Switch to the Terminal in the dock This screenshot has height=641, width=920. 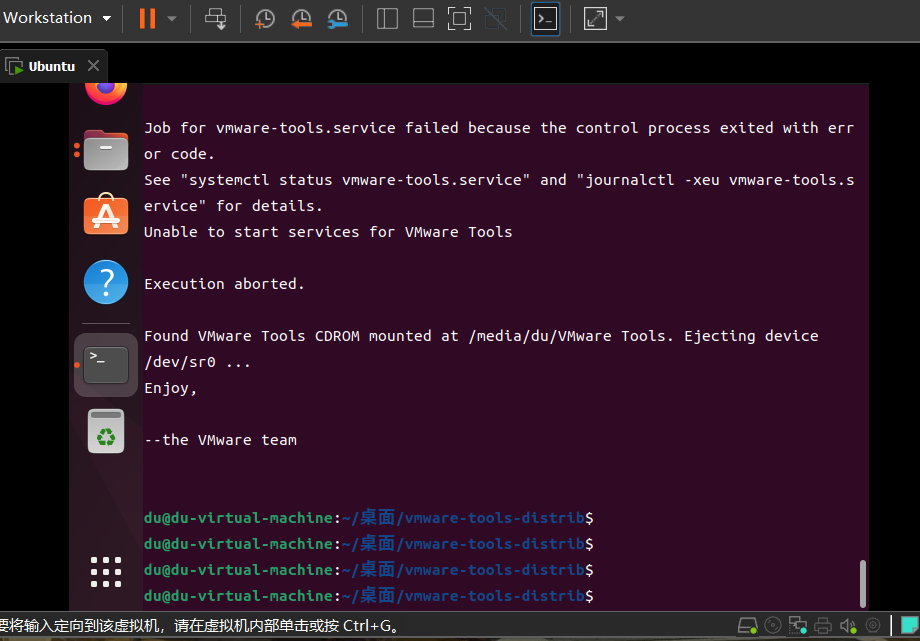coord(106,365)
